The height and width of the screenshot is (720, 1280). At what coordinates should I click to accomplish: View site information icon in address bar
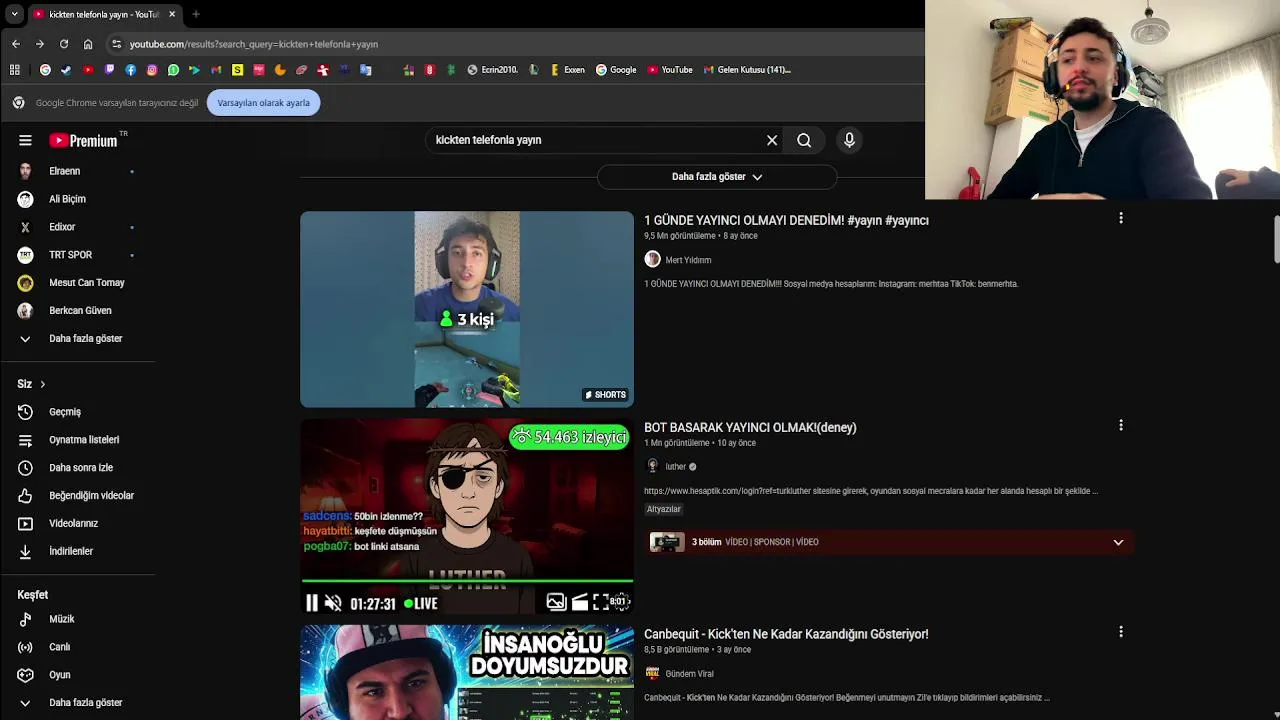point(117,44)
